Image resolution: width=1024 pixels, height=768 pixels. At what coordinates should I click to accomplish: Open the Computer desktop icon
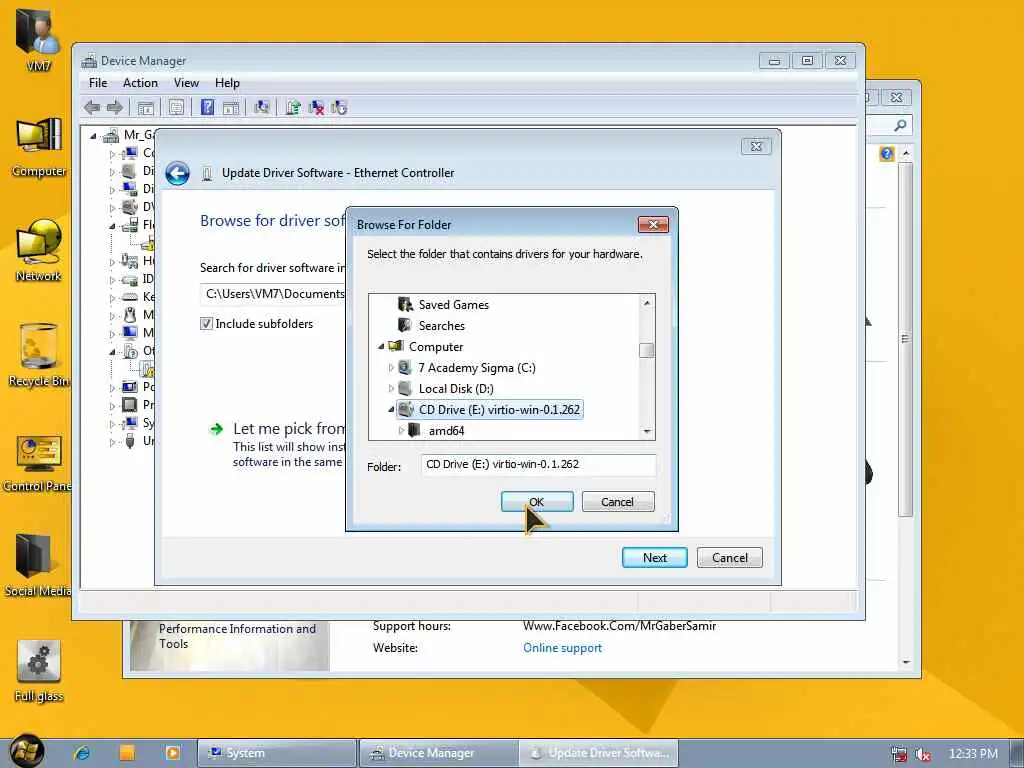click(x=39, y=147)
